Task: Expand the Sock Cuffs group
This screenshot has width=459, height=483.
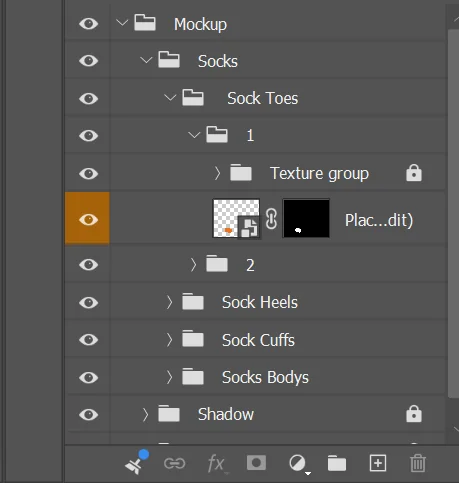Action: (x=169, y=340)
